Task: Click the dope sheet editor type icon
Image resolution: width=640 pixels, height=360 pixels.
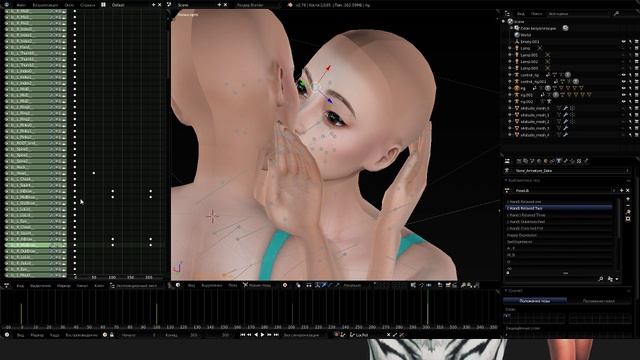Action: pyautogui.click(x=7, y=286)
